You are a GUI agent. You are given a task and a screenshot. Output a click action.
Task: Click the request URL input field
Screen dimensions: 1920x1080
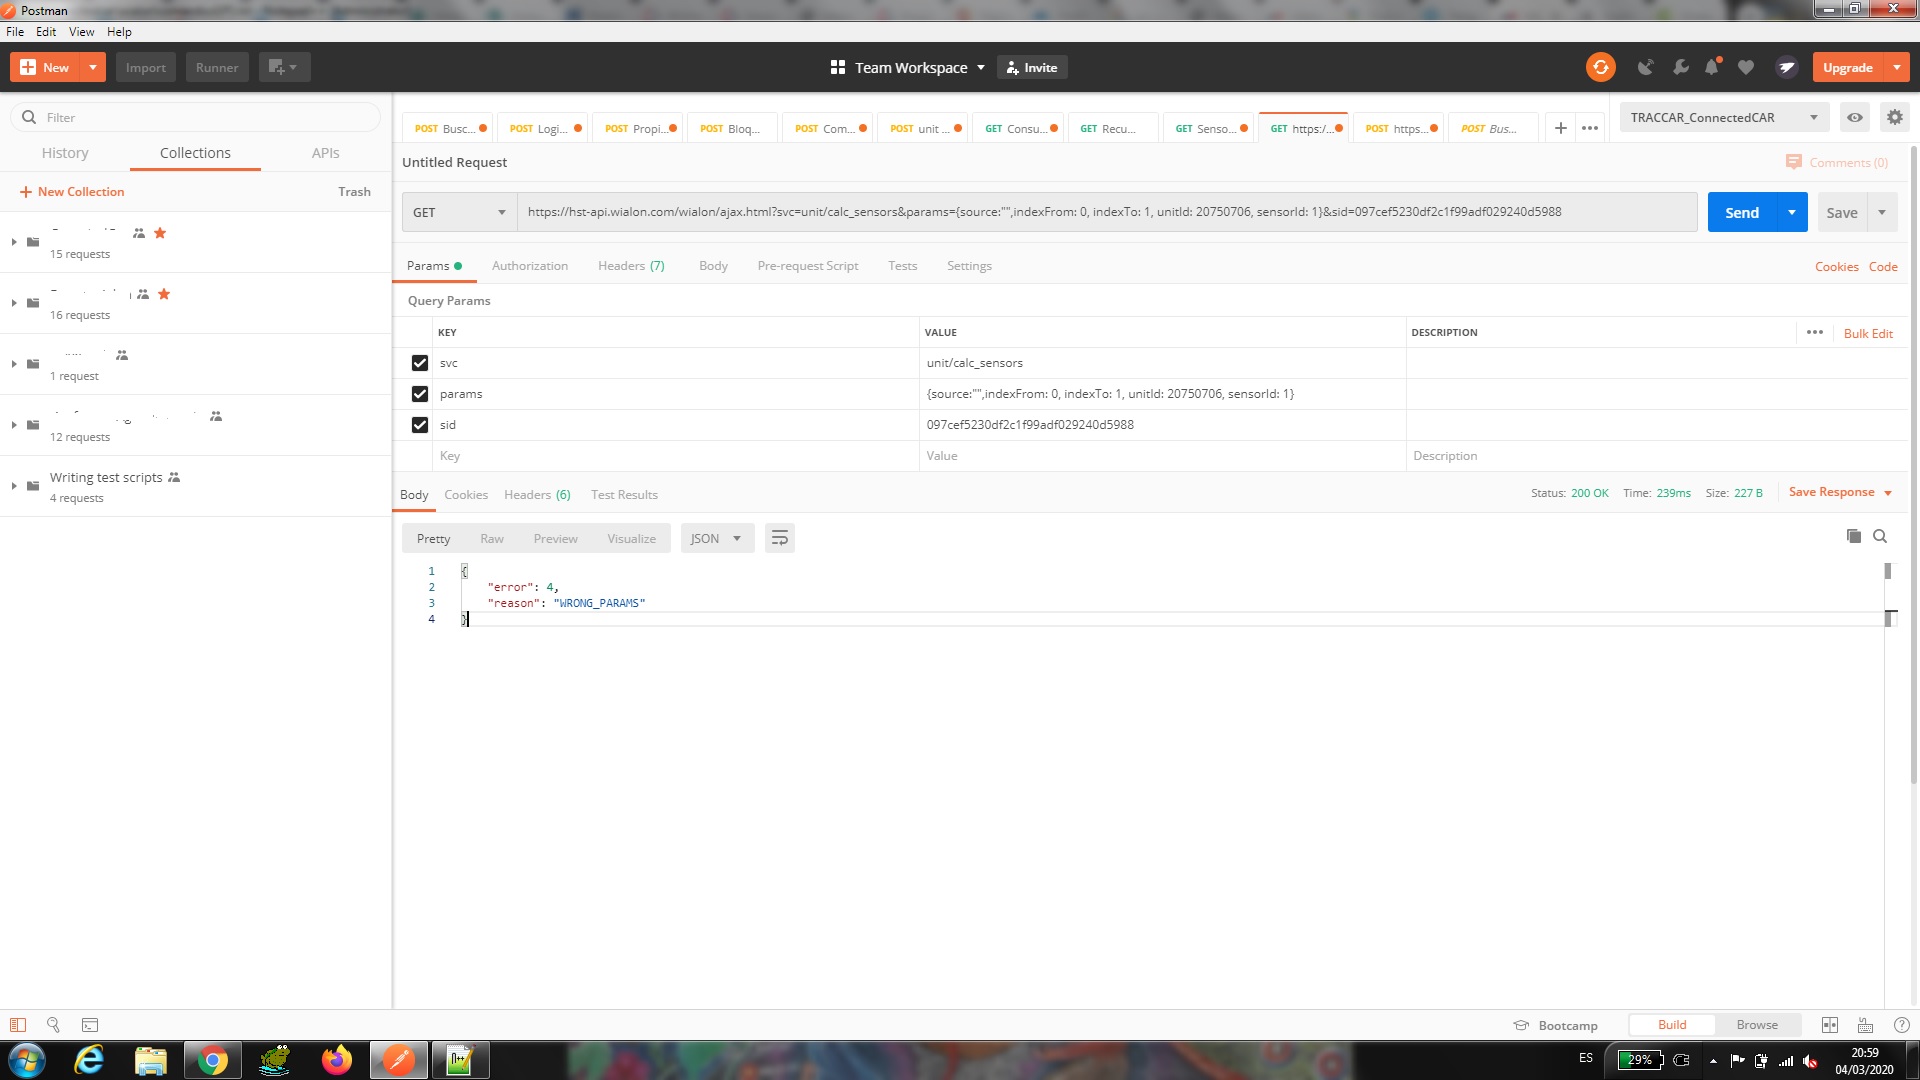click(x=1100, y=212)
